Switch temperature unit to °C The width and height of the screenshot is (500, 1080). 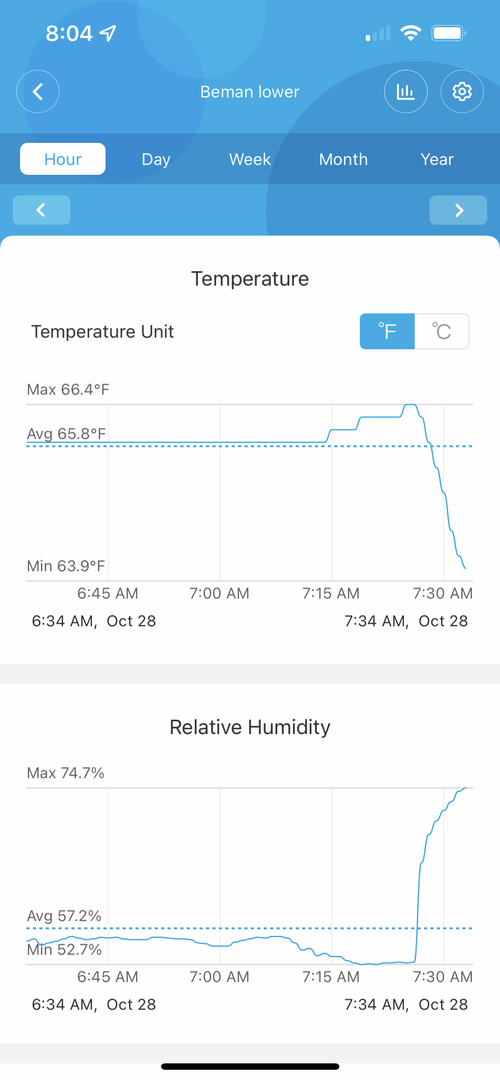click(442, 331)
